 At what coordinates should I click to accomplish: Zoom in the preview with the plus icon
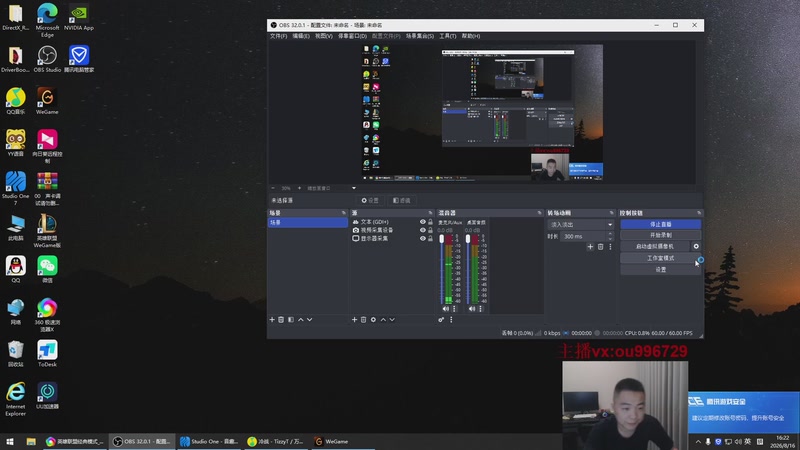(299, 188)
